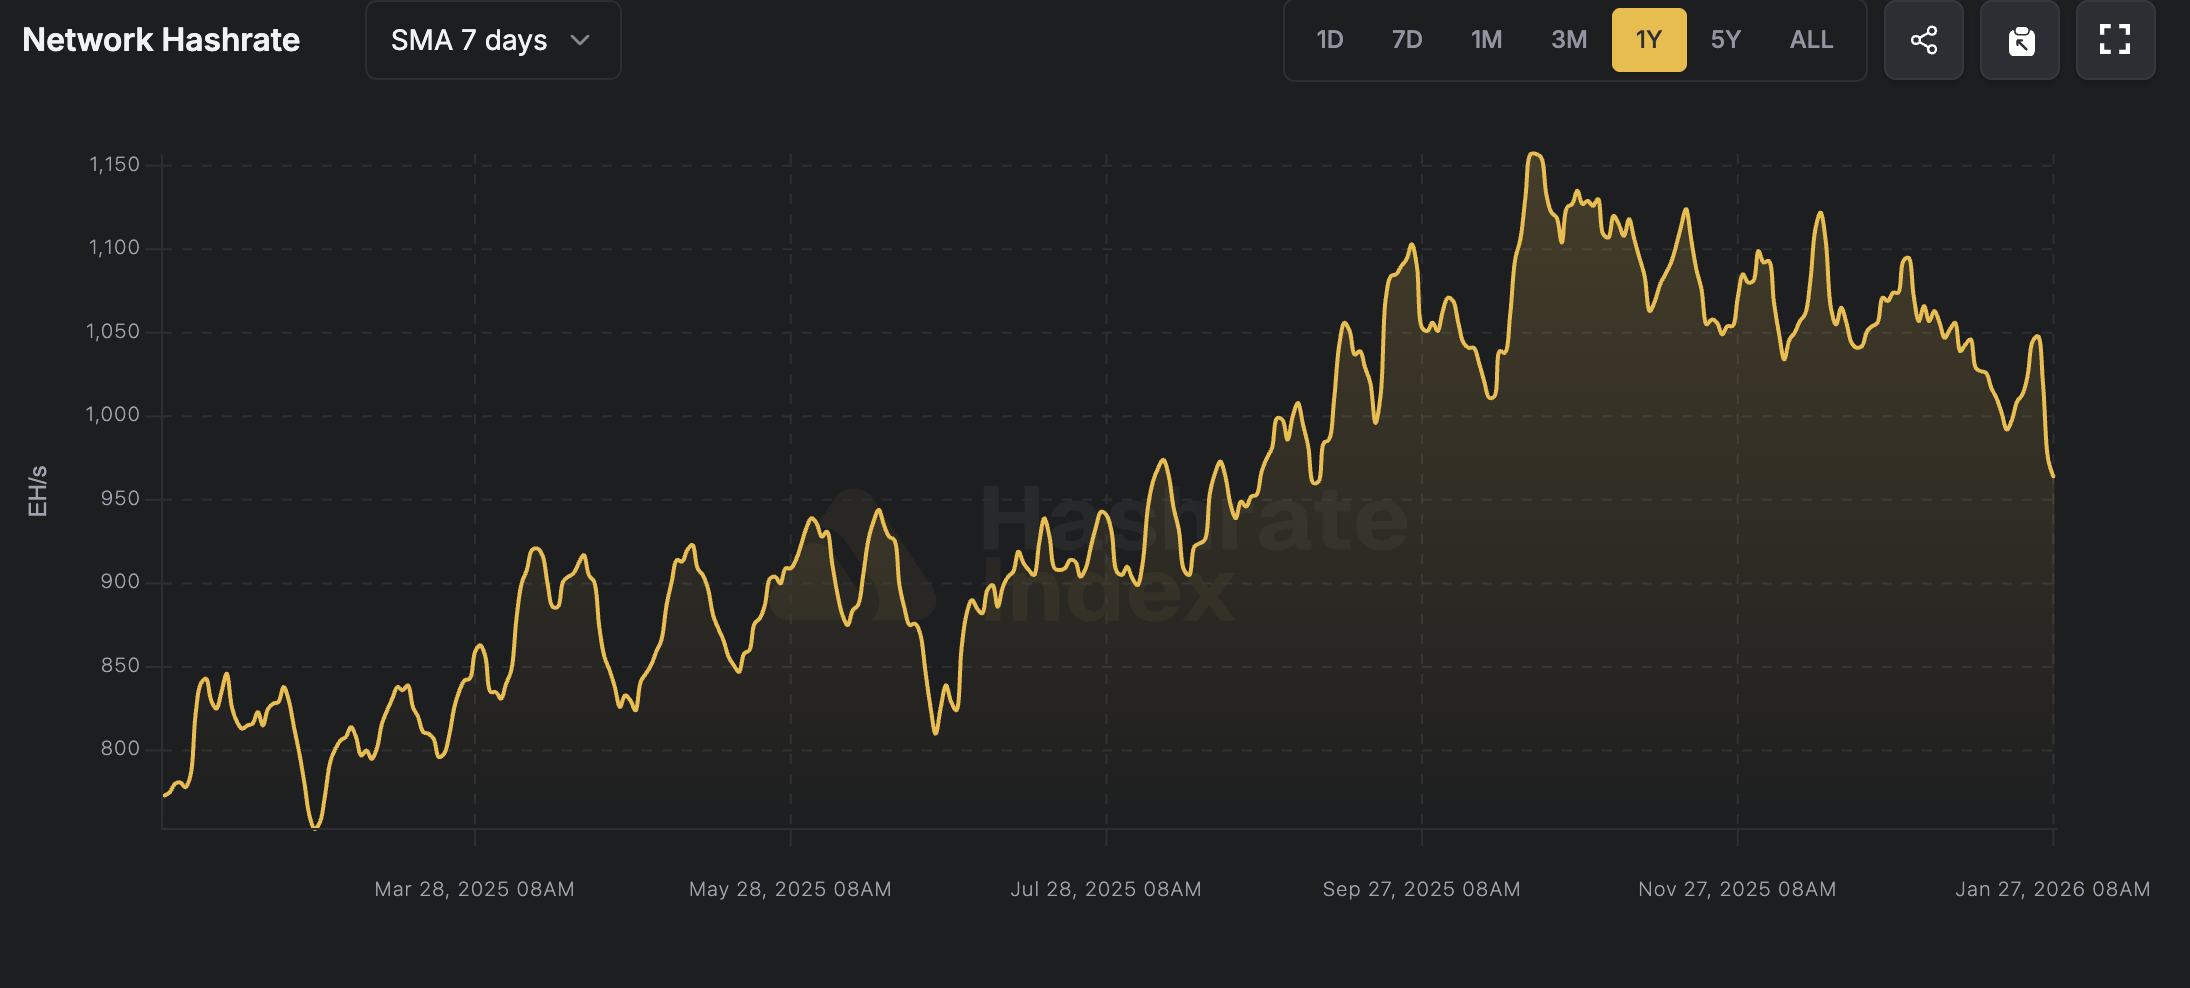Click the Sep 27, 2025 08AM axis label
2190x988 pixels.
pyautogui.click(x=1421, y=889)
